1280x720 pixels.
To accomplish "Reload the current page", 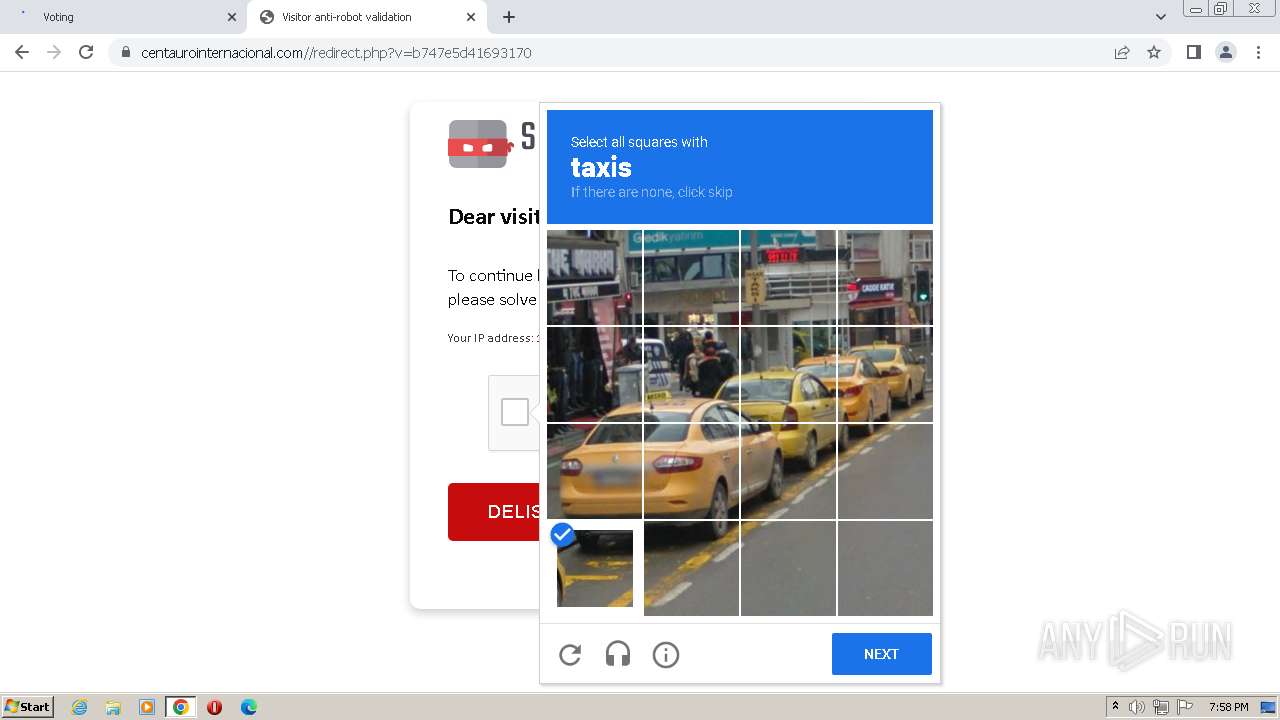I will pyautogui.click(x=86, y=52).
